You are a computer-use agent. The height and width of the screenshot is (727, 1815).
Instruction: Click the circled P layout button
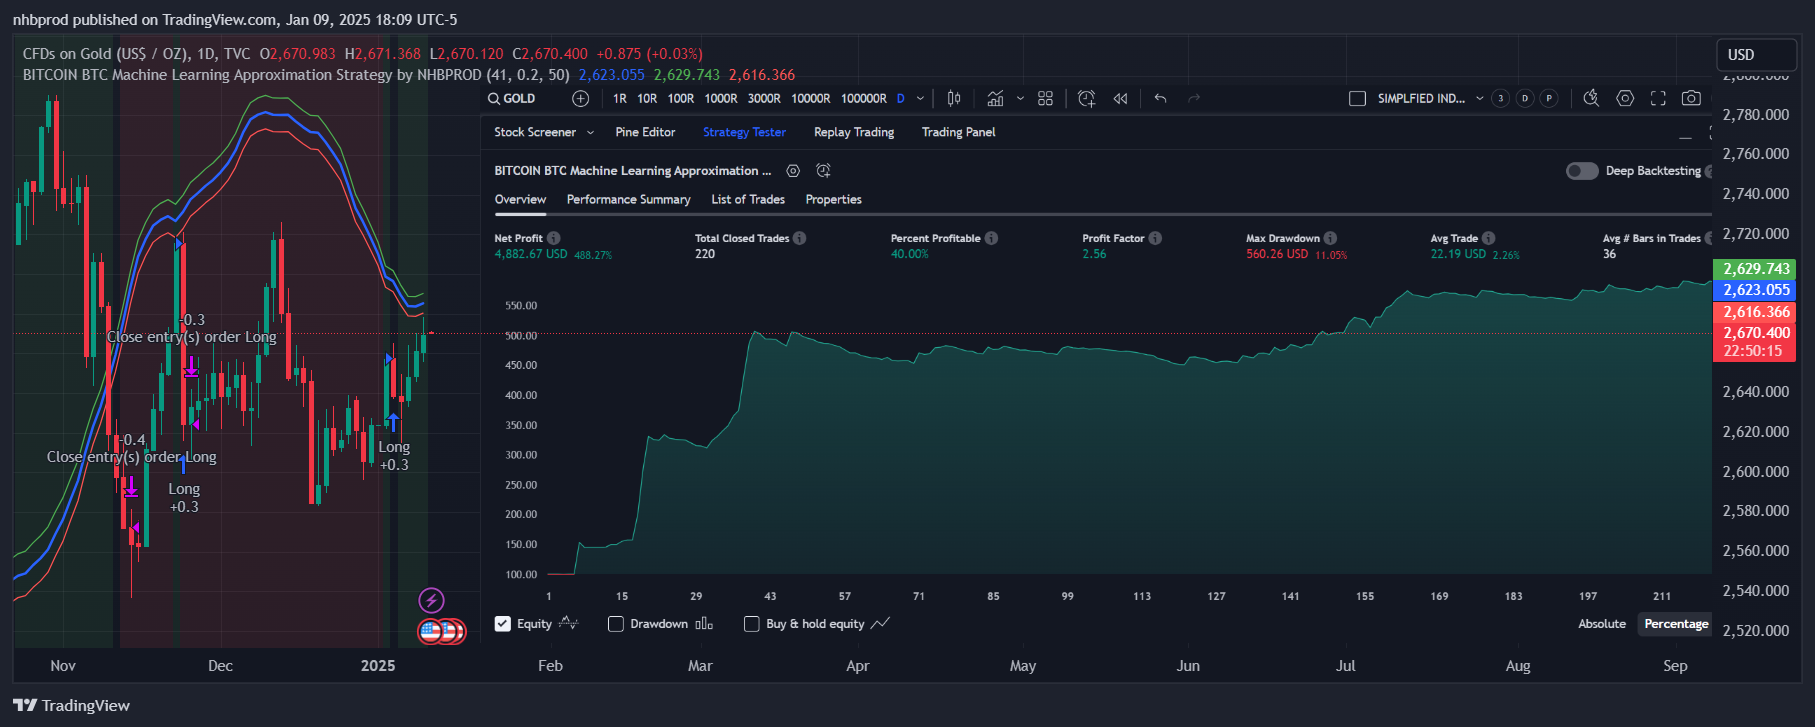point(1549,98)
